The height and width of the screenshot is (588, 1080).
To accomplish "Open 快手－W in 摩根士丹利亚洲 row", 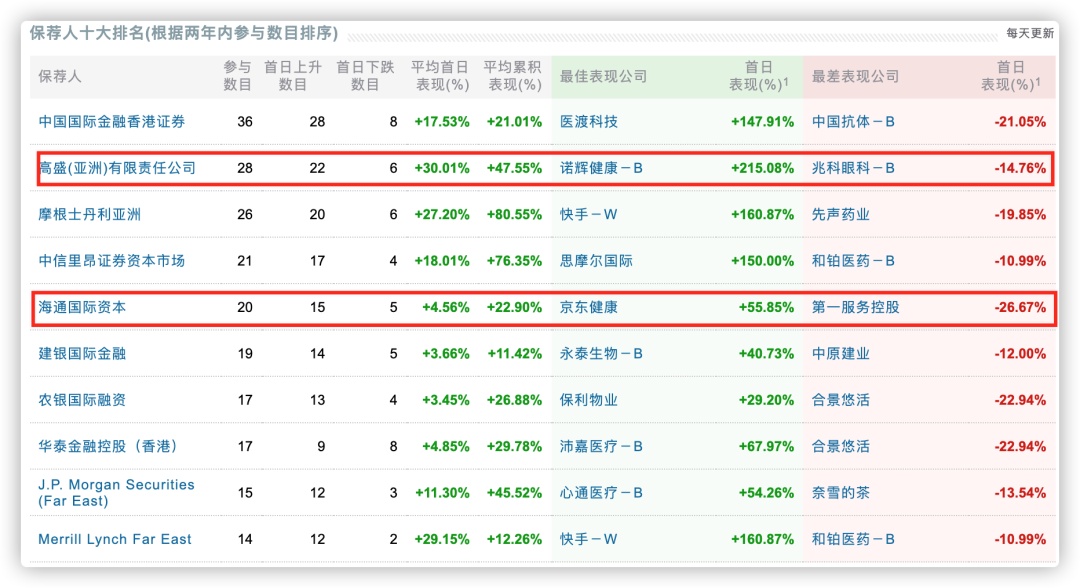I will [x=589, y=215].
